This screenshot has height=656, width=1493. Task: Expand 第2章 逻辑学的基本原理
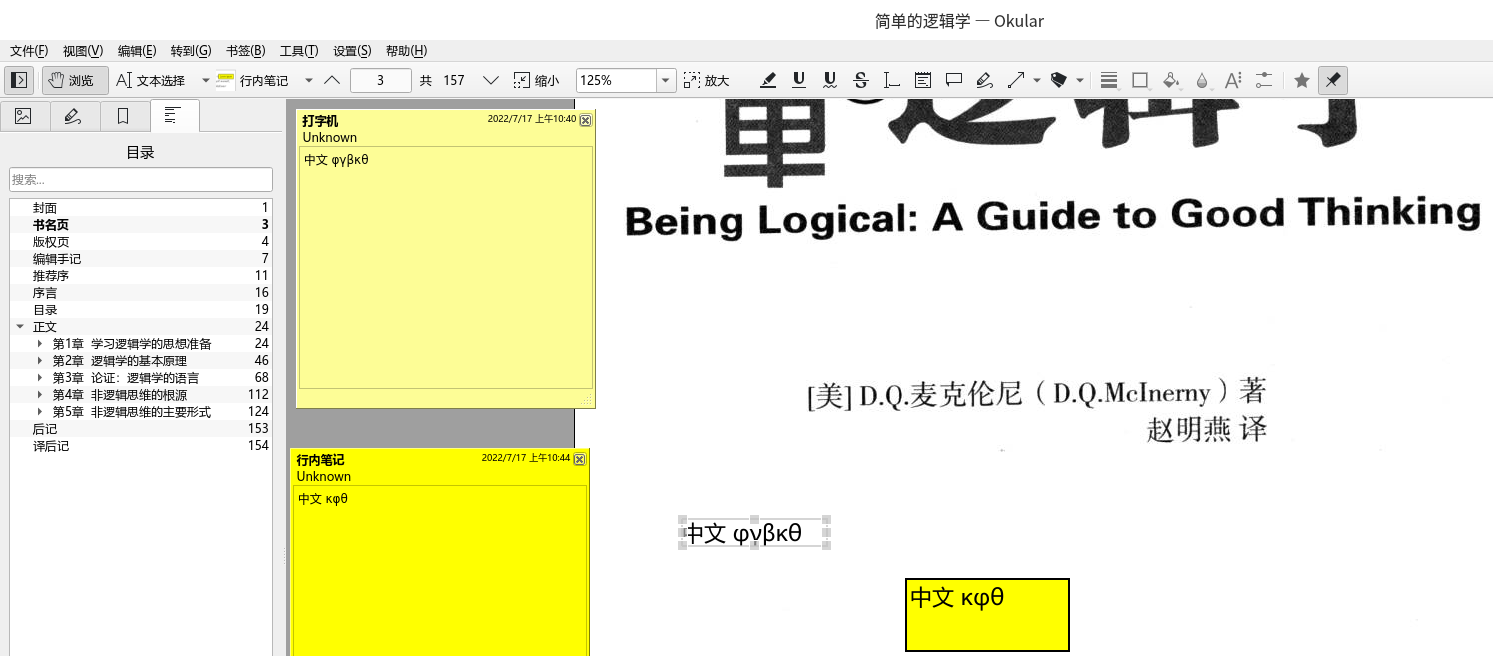tap(40, 361)
